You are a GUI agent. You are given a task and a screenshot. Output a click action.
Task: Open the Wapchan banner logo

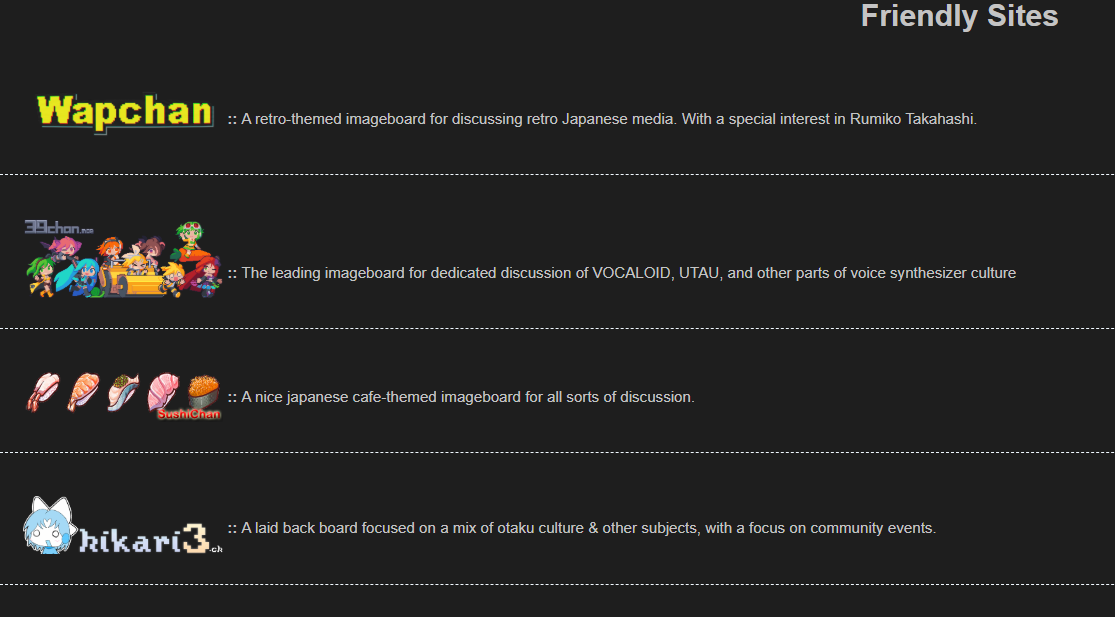[125, 112]
